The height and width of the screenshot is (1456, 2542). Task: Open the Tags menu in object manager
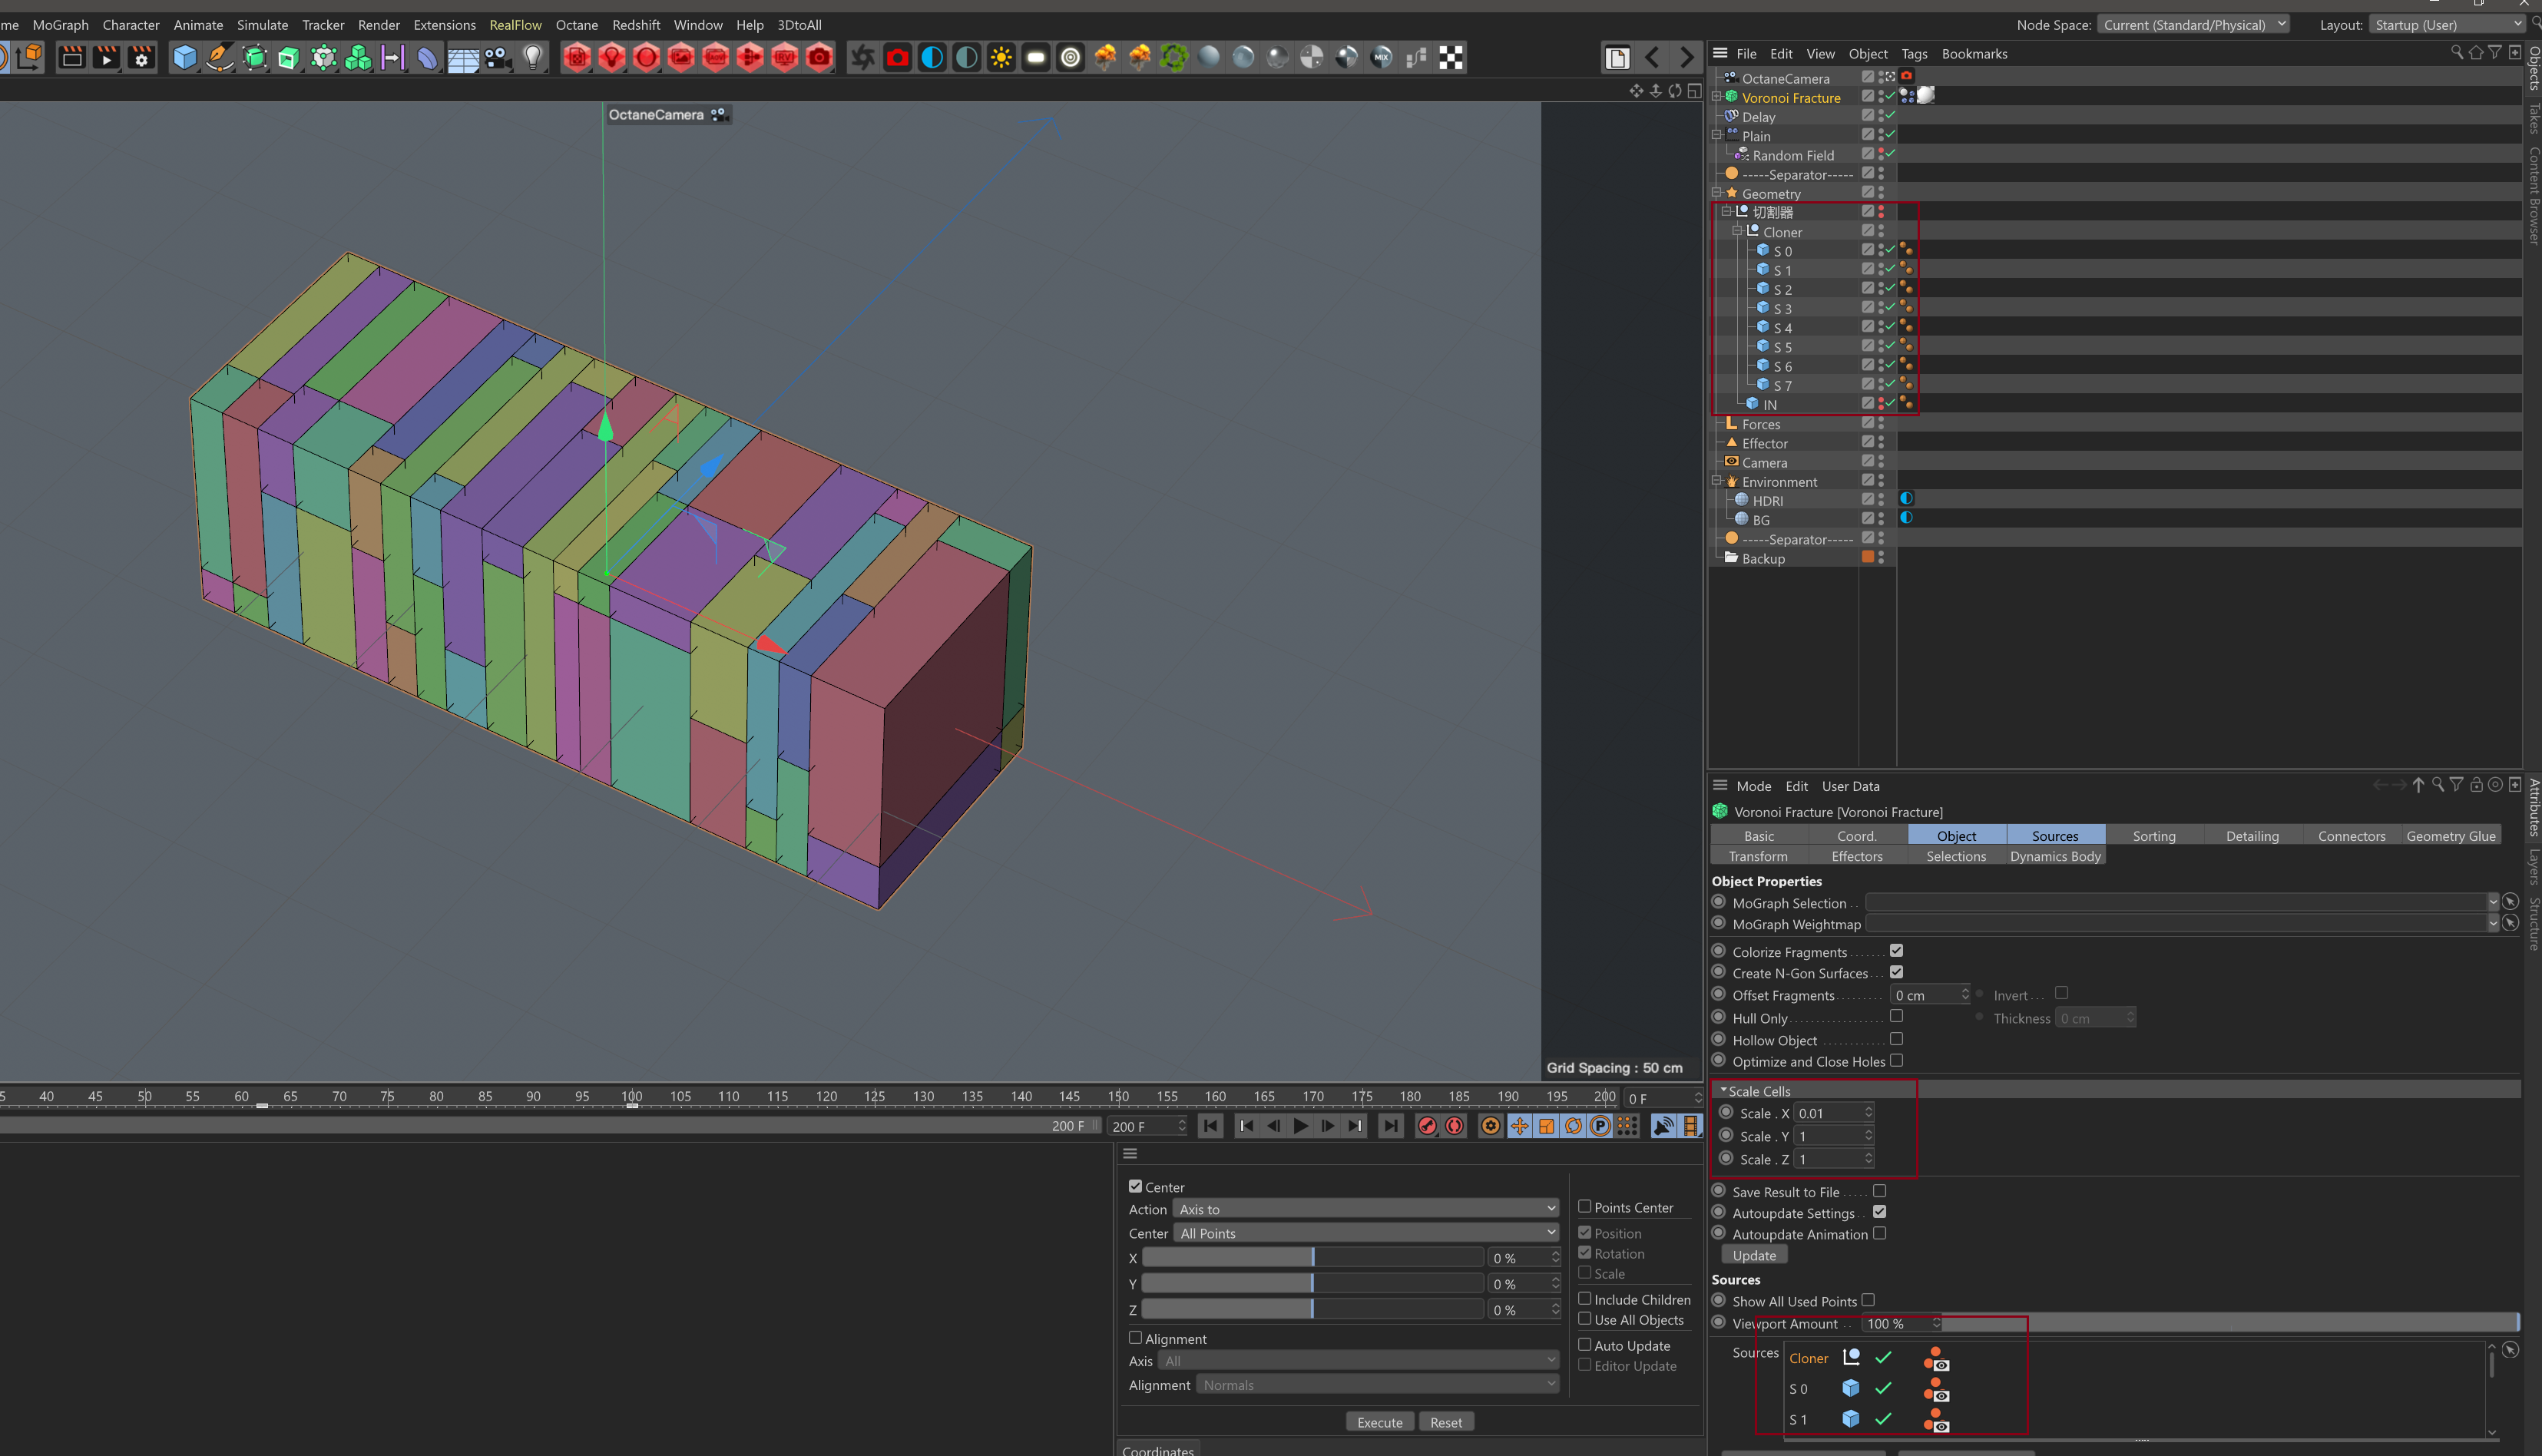tap(1914, 54)
